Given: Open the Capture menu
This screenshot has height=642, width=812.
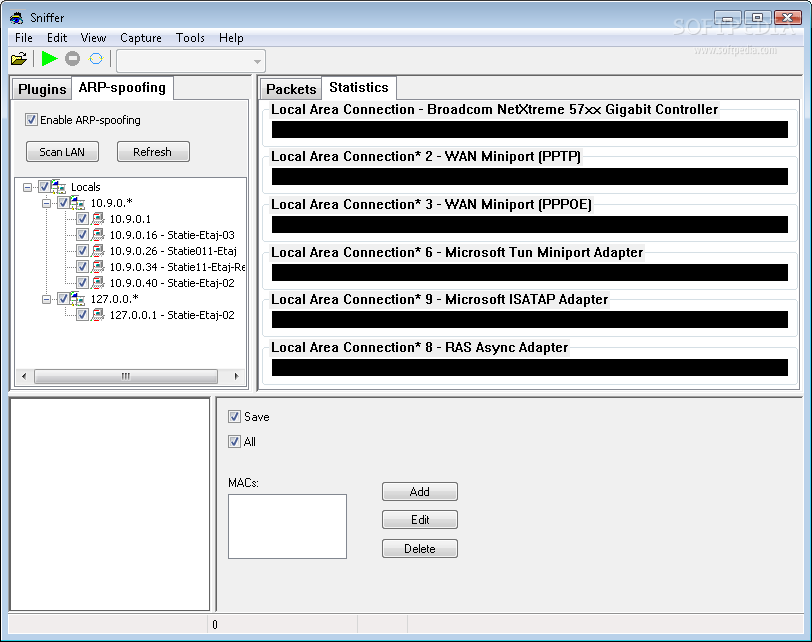Looking at the screenshot, I should pos(141,38).
